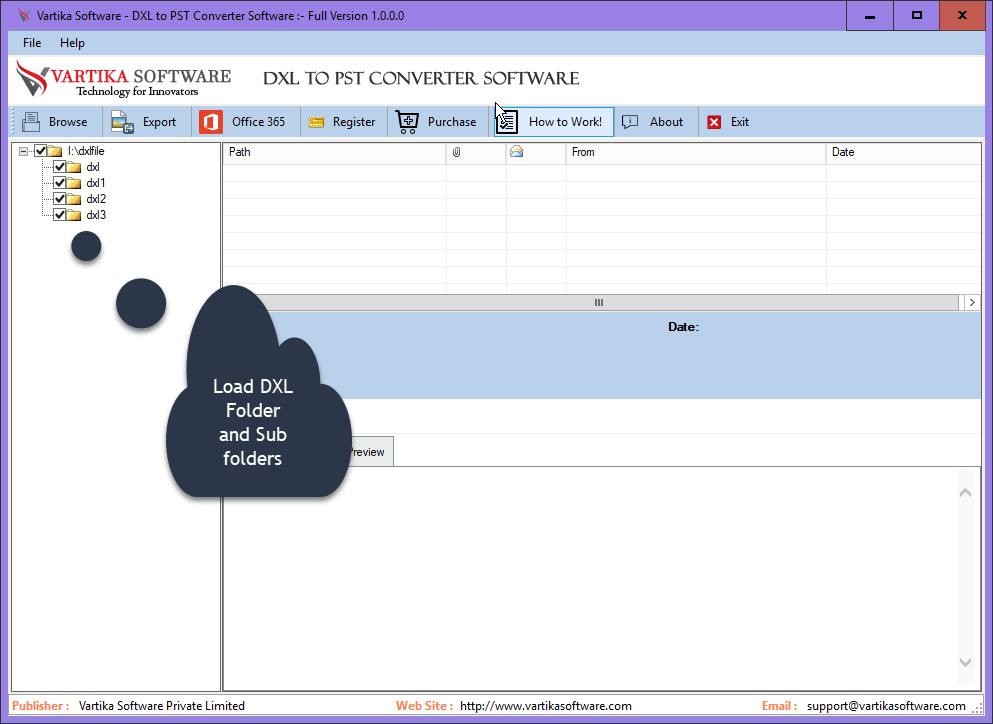
Task: Open the vartikasoftware.com website link
Action: 545,706
